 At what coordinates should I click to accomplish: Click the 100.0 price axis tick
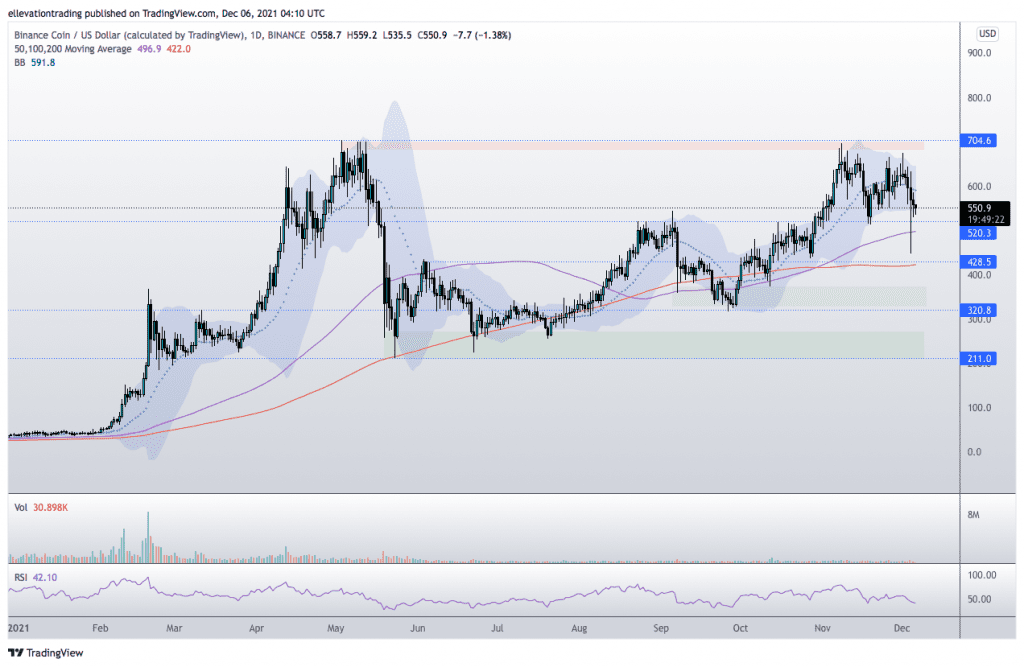point(979,408)
